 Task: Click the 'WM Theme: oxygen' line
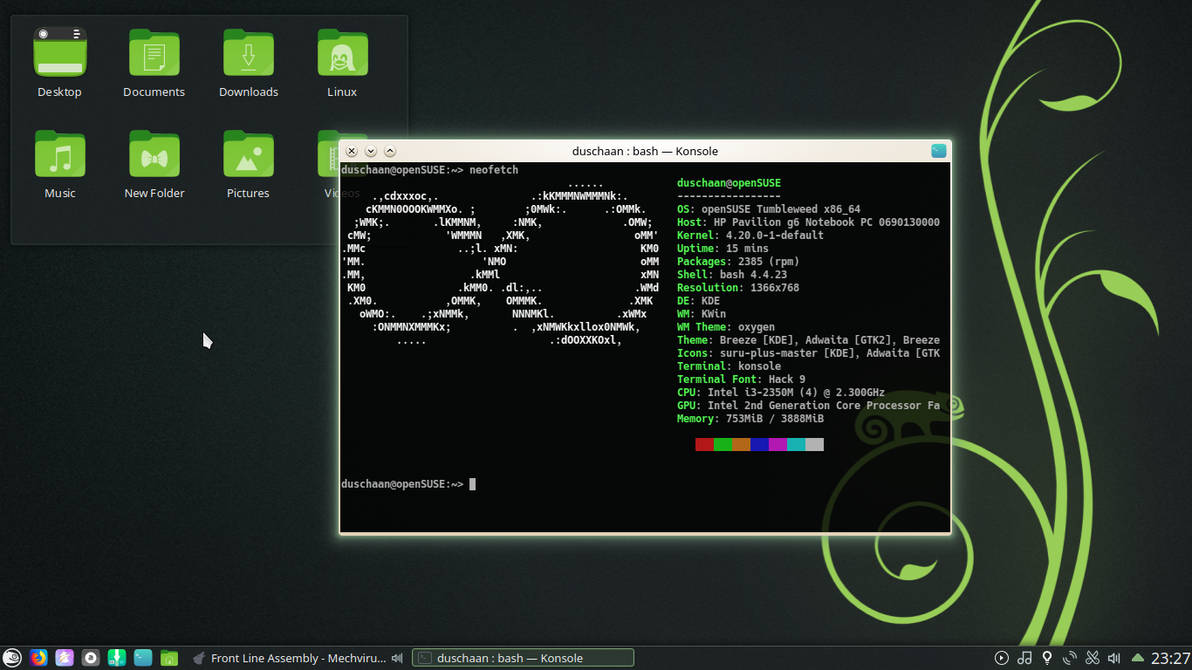click(x=726, y=327)
